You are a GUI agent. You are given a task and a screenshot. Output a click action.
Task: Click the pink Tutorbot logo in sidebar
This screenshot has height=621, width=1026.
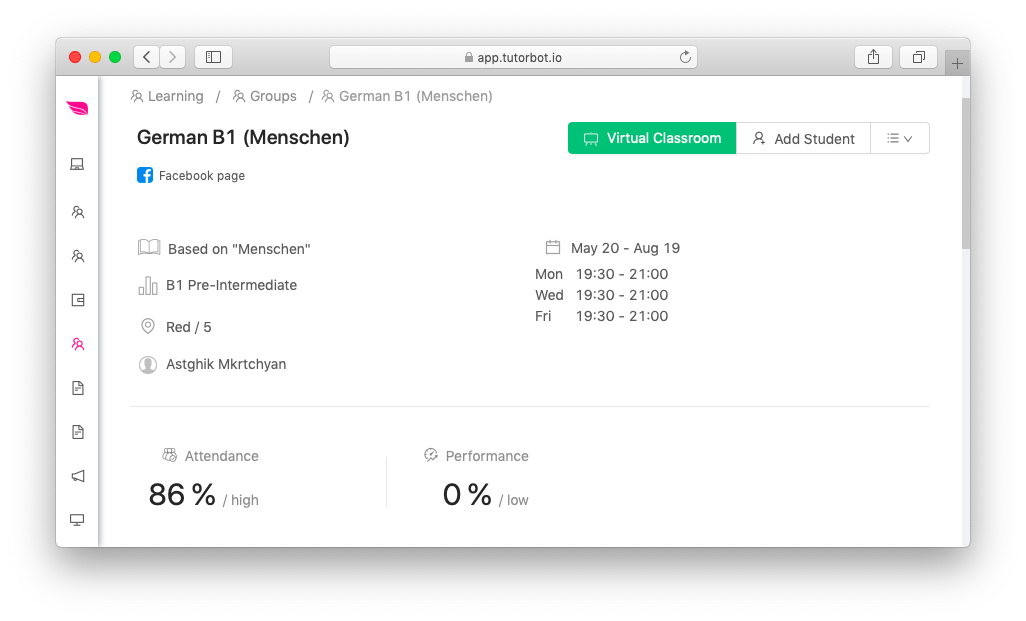point(77,108)
